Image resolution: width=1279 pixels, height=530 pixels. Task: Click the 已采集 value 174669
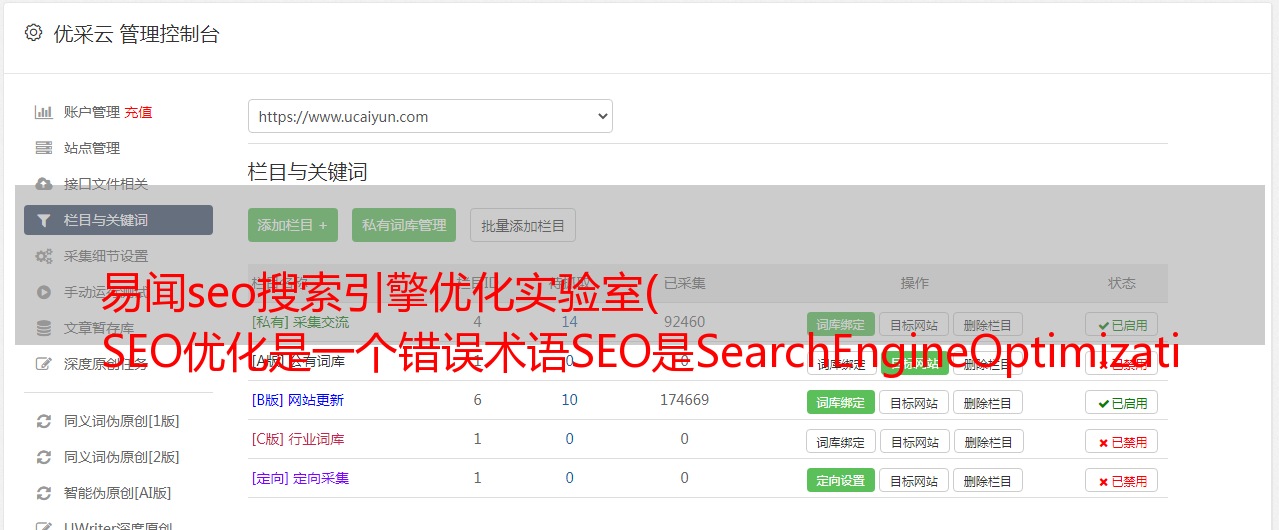click(x=684, y=400)
